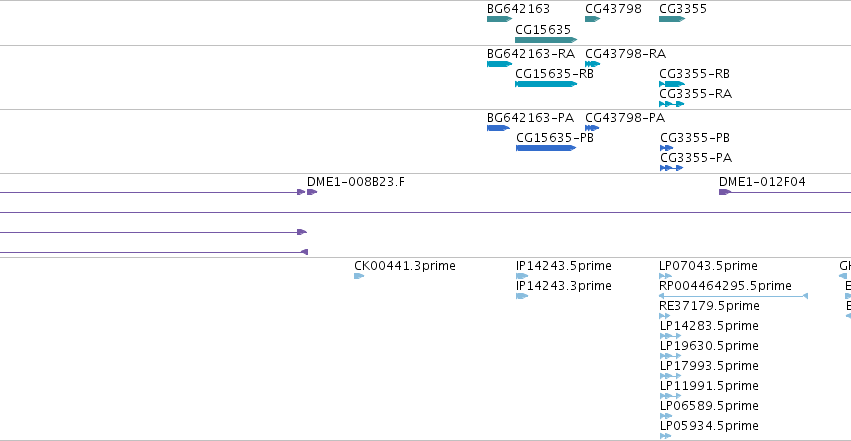Select the DME1-012F04 clone feature
The height and width of the screenshot is (441, 851).
pyautogui.click(x=785, y=192)
